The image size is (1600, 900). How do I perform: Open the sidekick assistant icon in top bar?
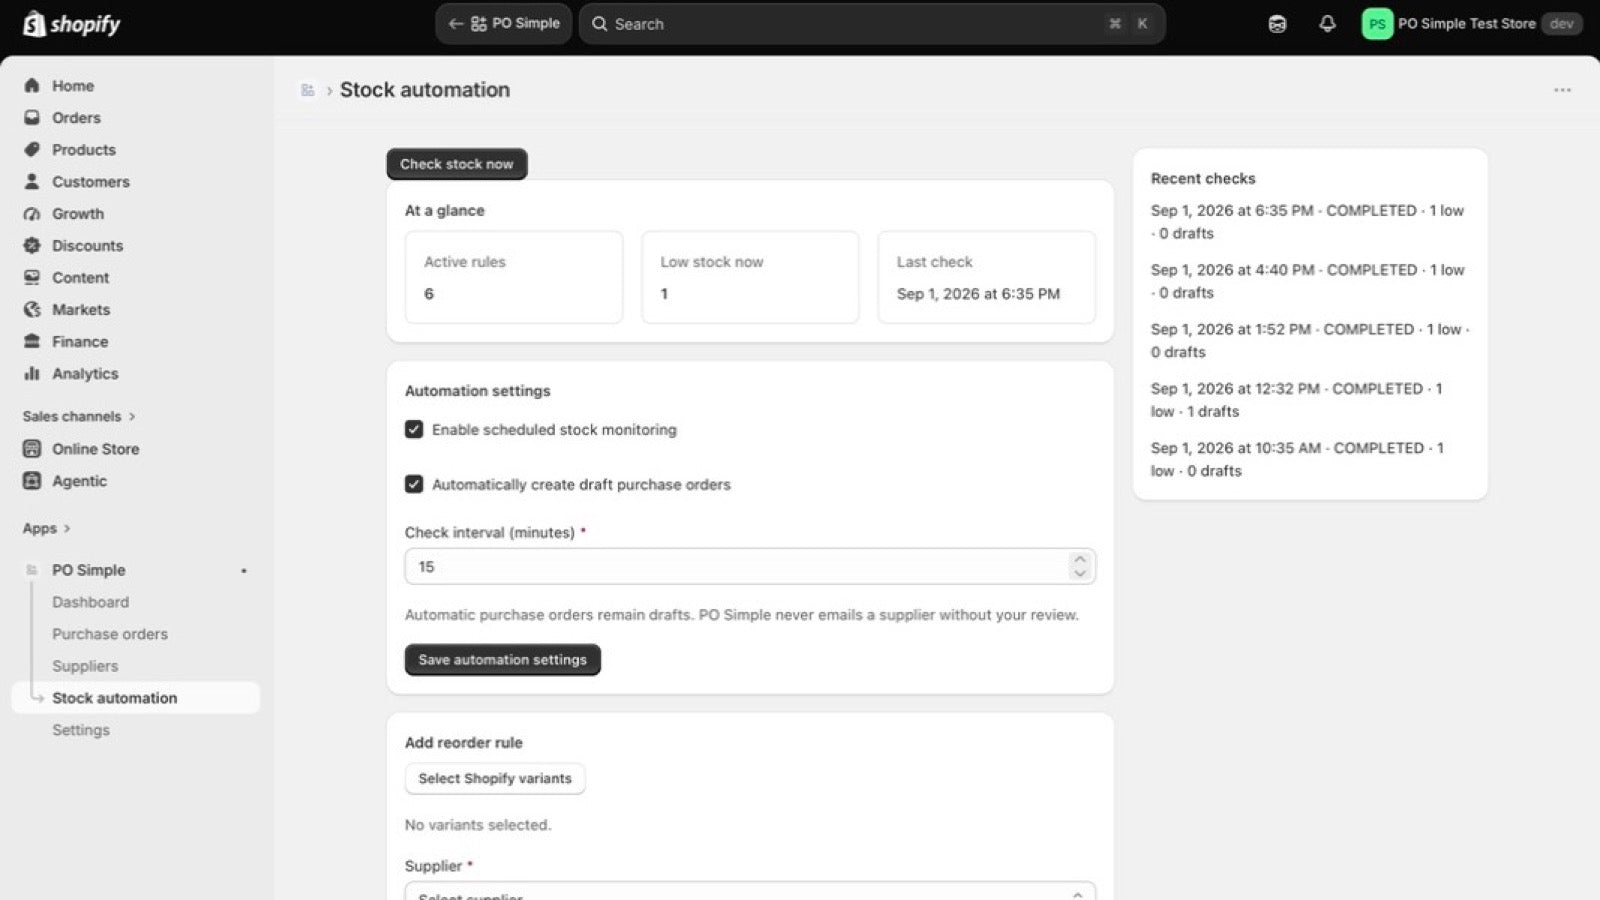(1277, 24)
